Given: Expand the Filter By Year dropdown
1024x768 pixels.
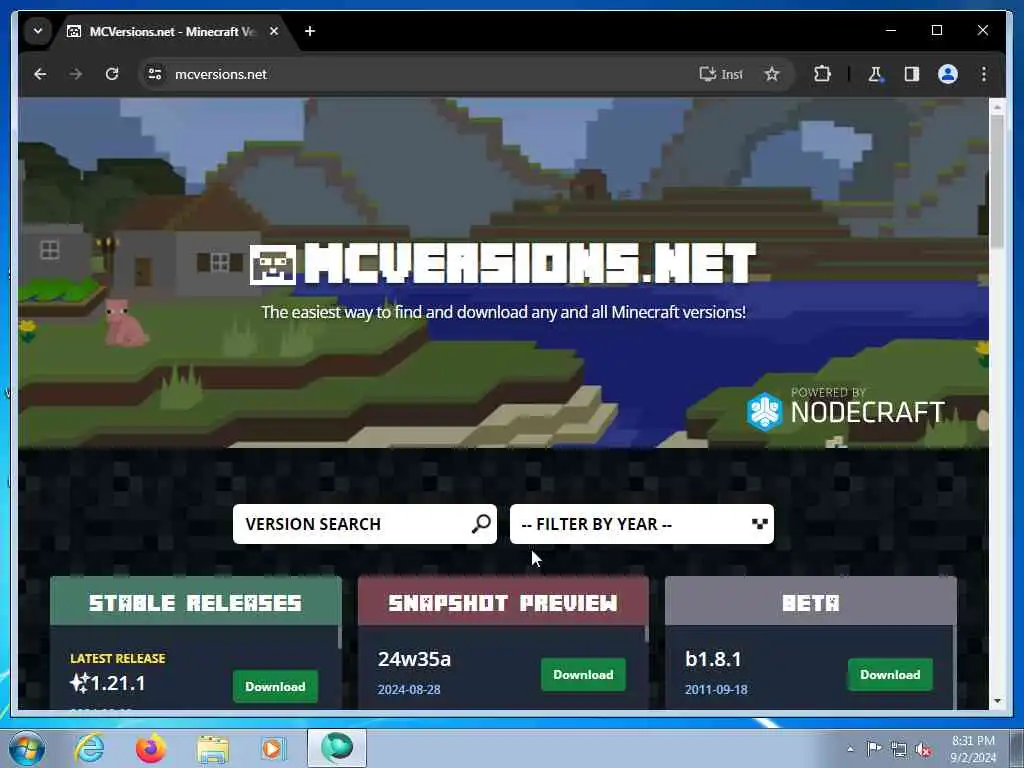Looking at the screenshot, I should pyautogui.click(x=641, y=524).
